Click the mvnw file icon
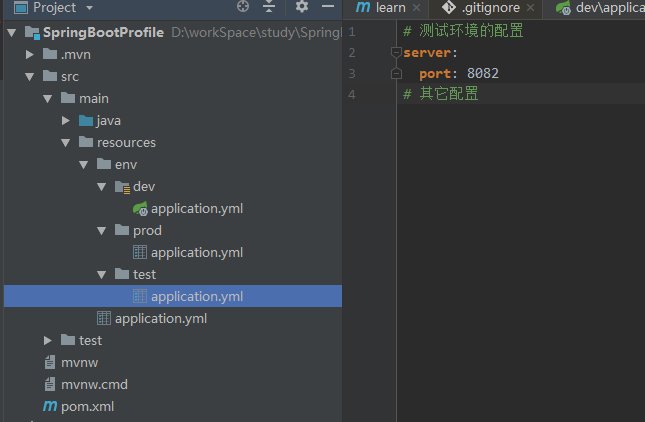This screenshot has width=645, height=422. click(x=50, y=362)
